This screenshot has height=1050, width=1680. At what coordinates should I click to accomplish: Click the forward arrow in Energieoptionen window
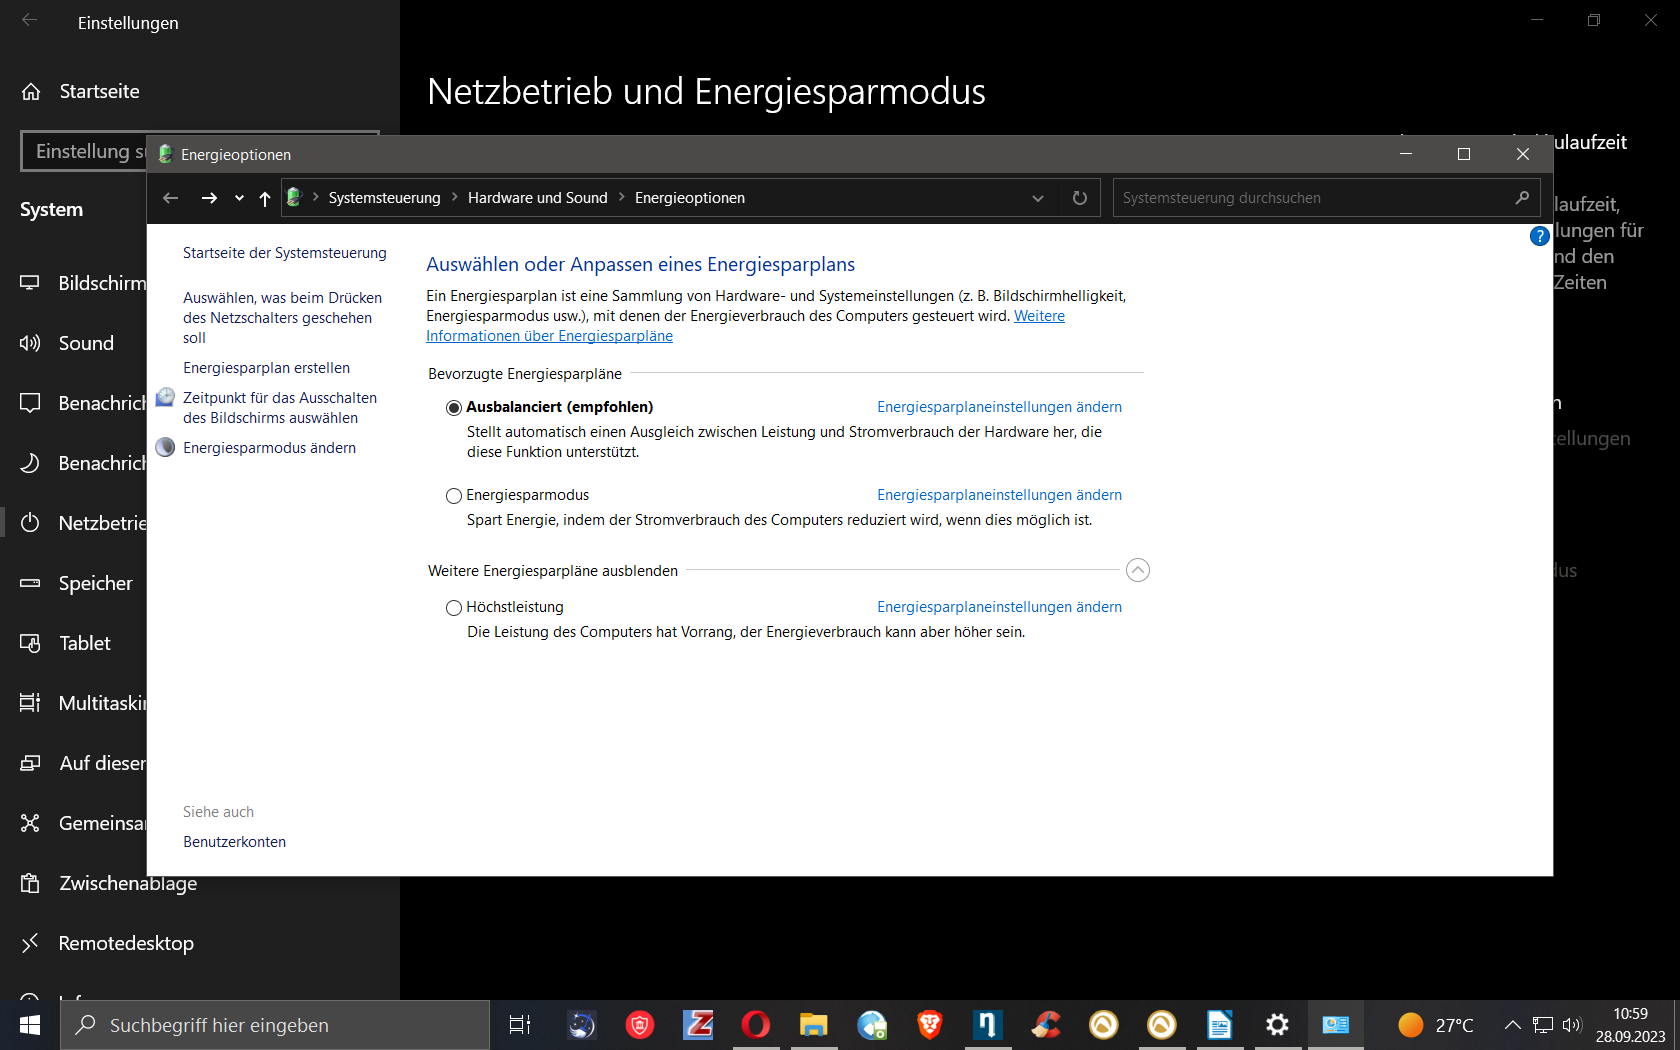pyautogui.click(x=209, y=198)
